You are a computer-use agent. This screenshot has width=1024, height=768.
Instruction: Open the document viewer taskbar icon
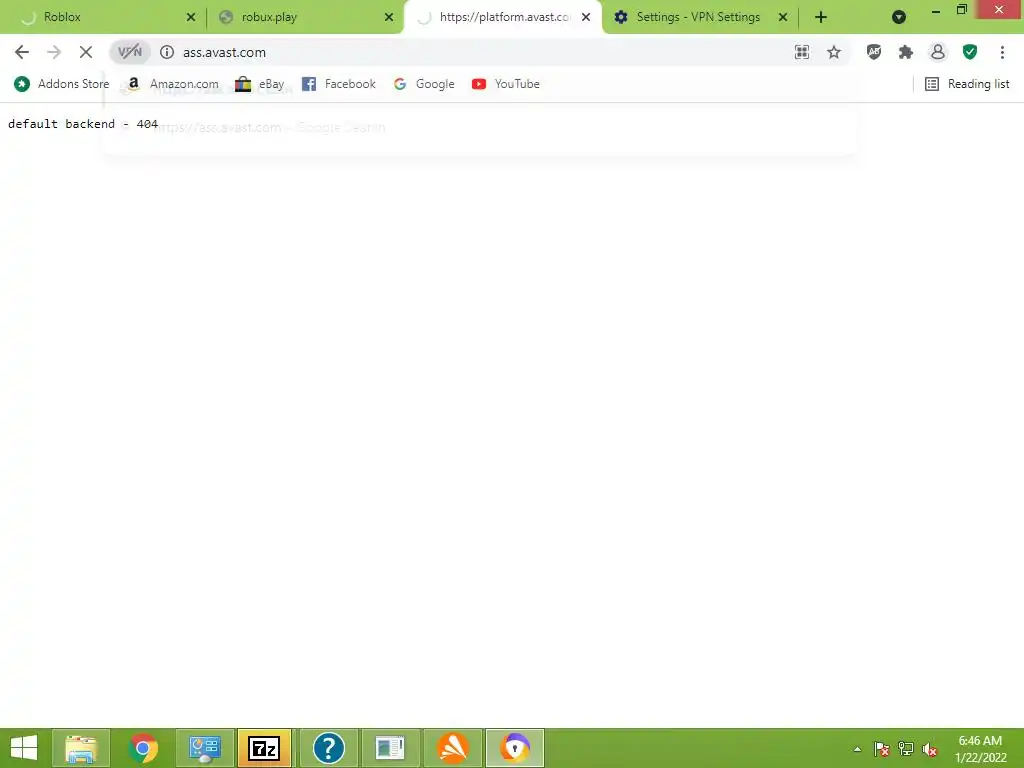click(391, 748)
